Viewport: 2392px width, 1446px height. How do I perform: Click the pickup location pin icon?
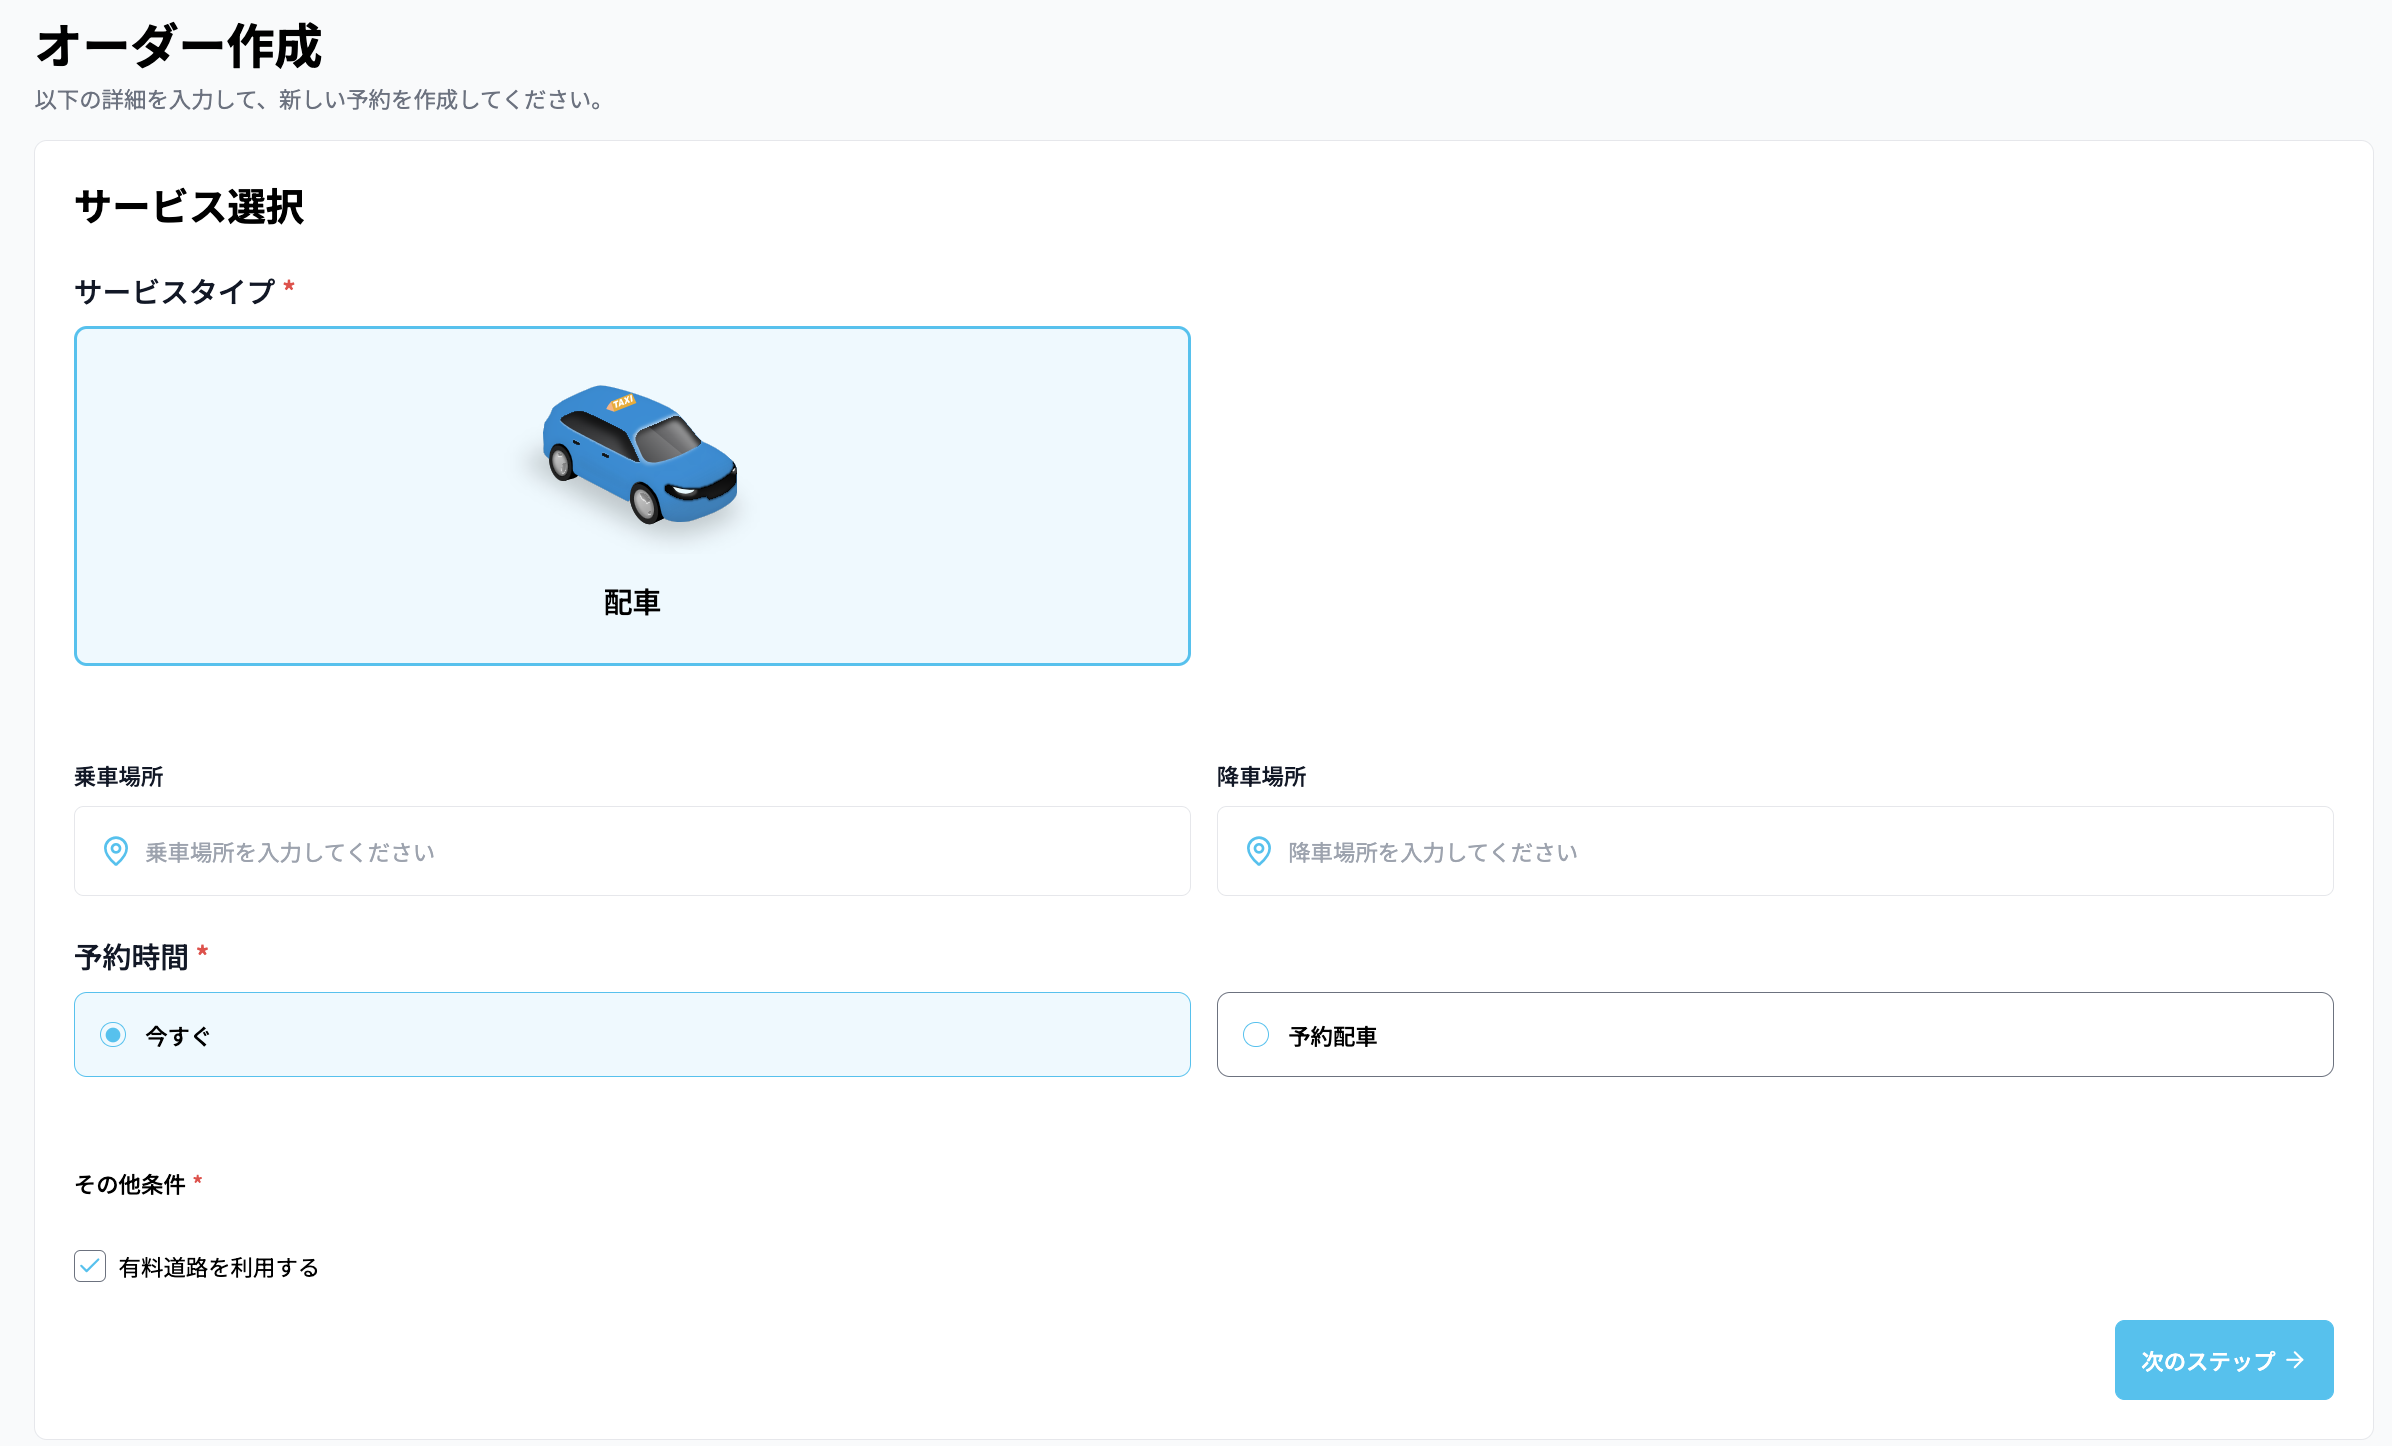[116, 851]
